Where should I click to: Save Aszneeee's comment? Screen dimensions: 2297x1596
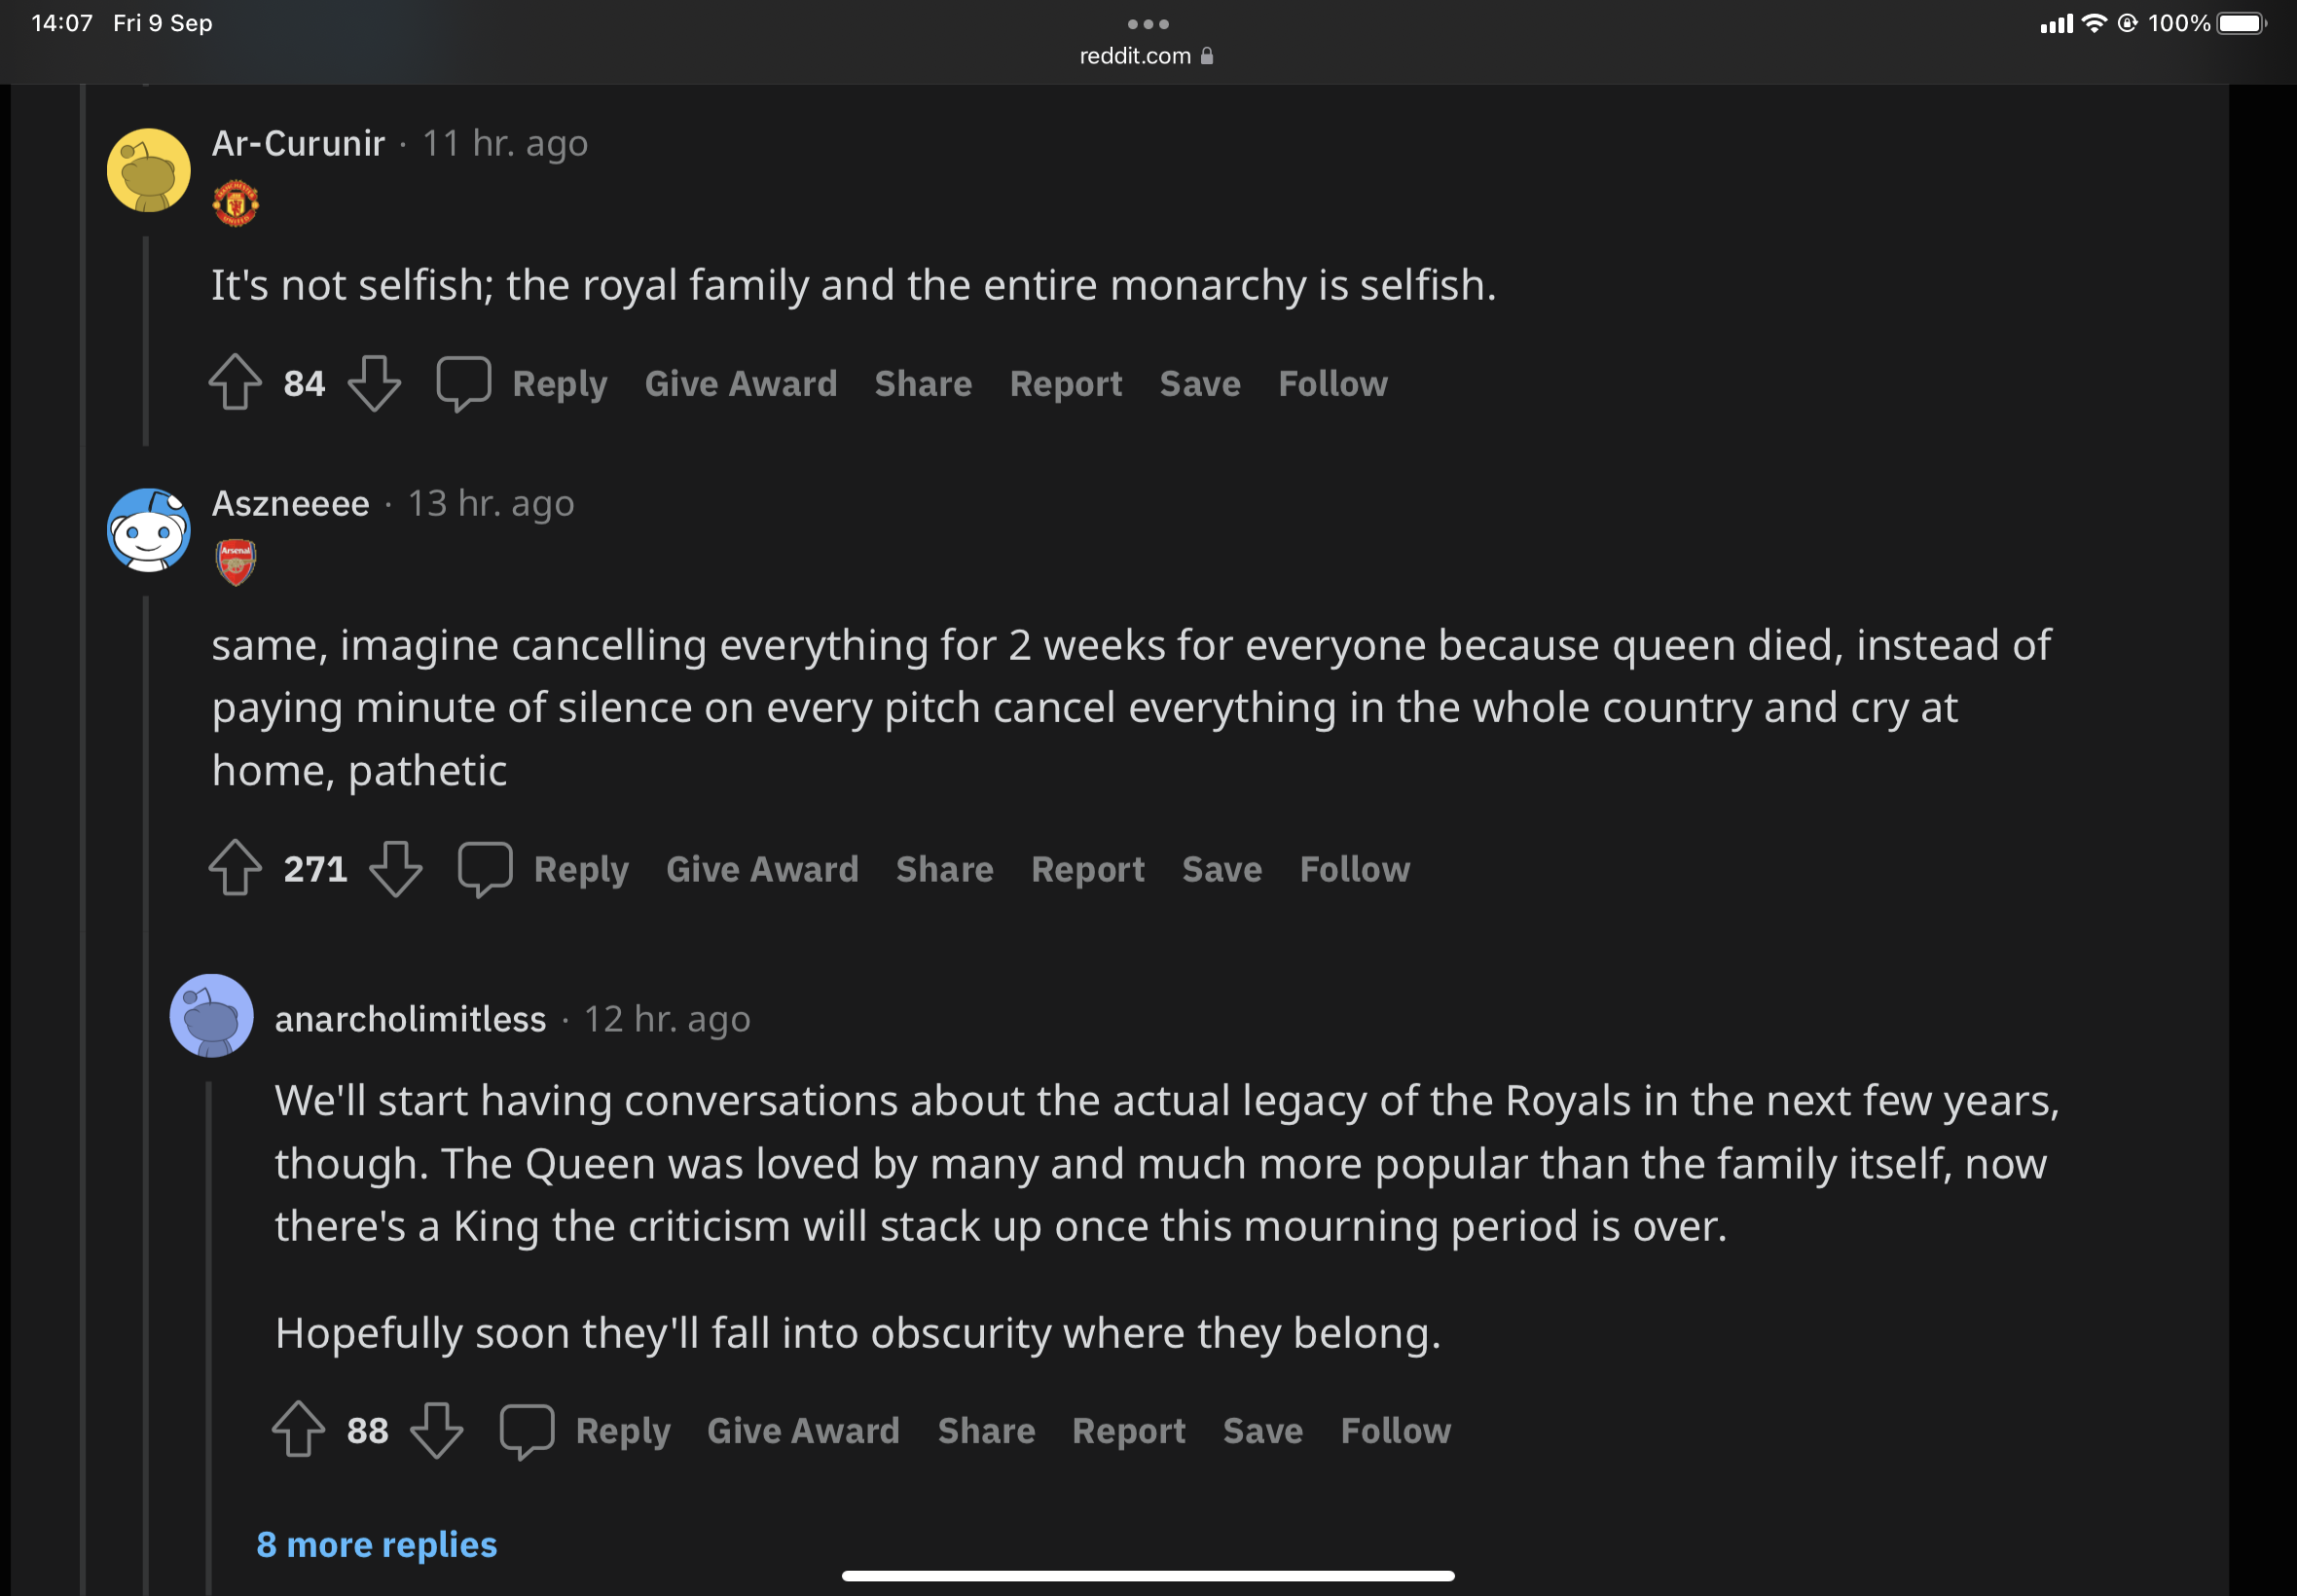pos(1221,869)
